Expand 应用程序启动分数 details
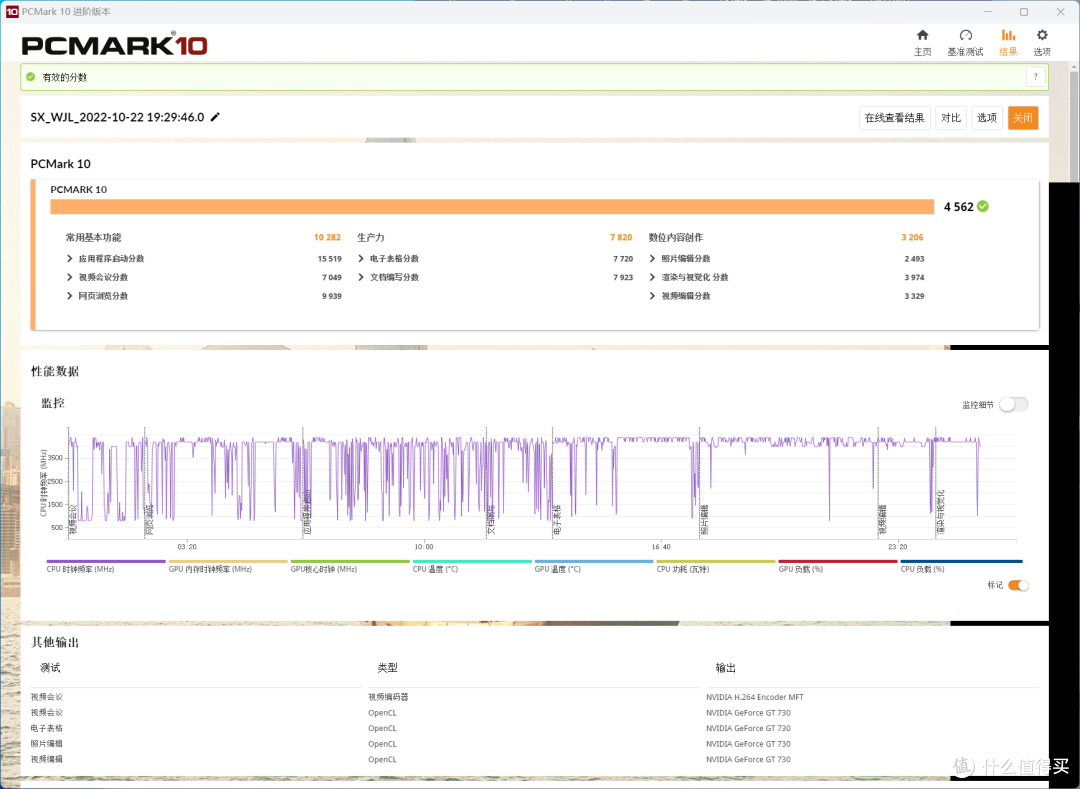This screenshot has width=1080, height=789. point(70,259)
